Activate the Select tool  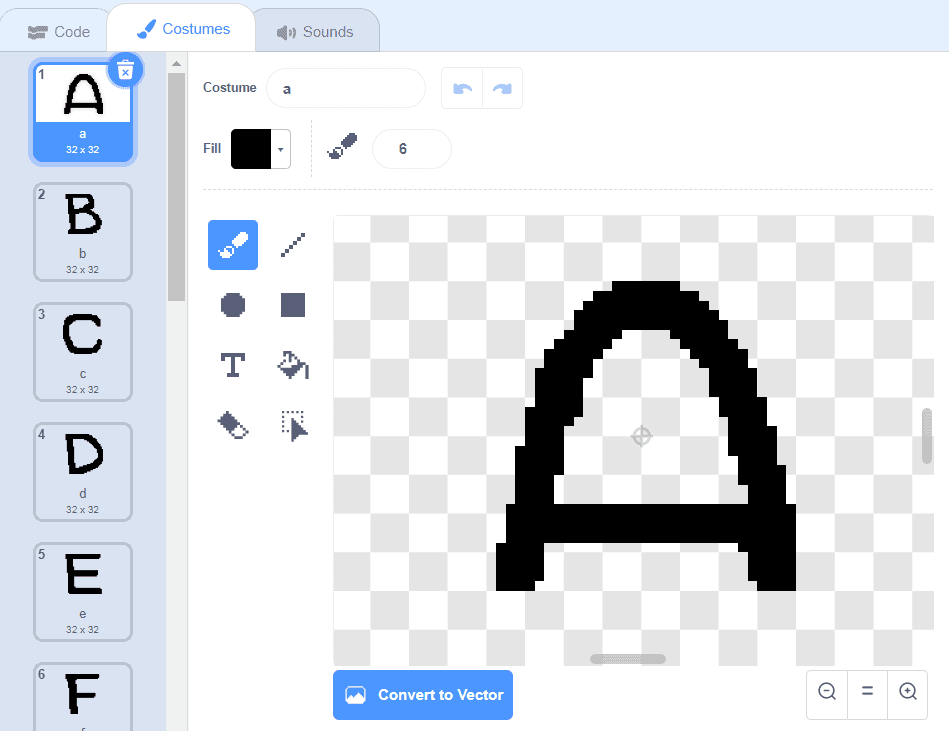point(292,425)
